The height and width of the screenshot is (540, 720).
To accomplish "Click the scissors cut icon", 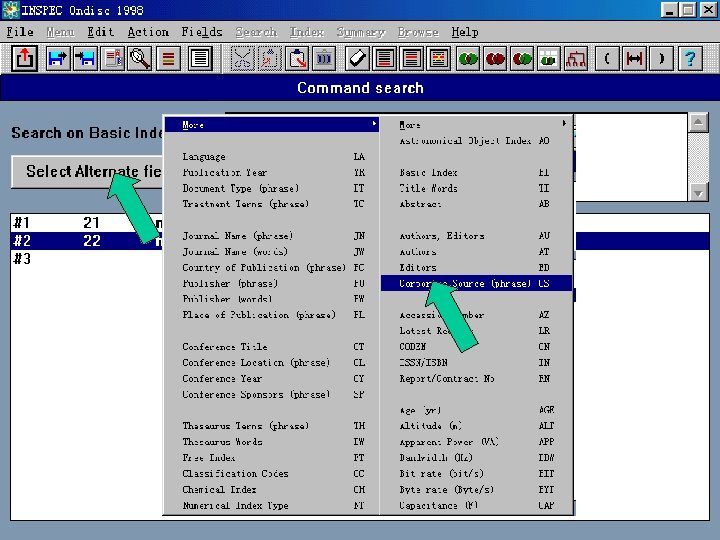I will click(242, 58).
